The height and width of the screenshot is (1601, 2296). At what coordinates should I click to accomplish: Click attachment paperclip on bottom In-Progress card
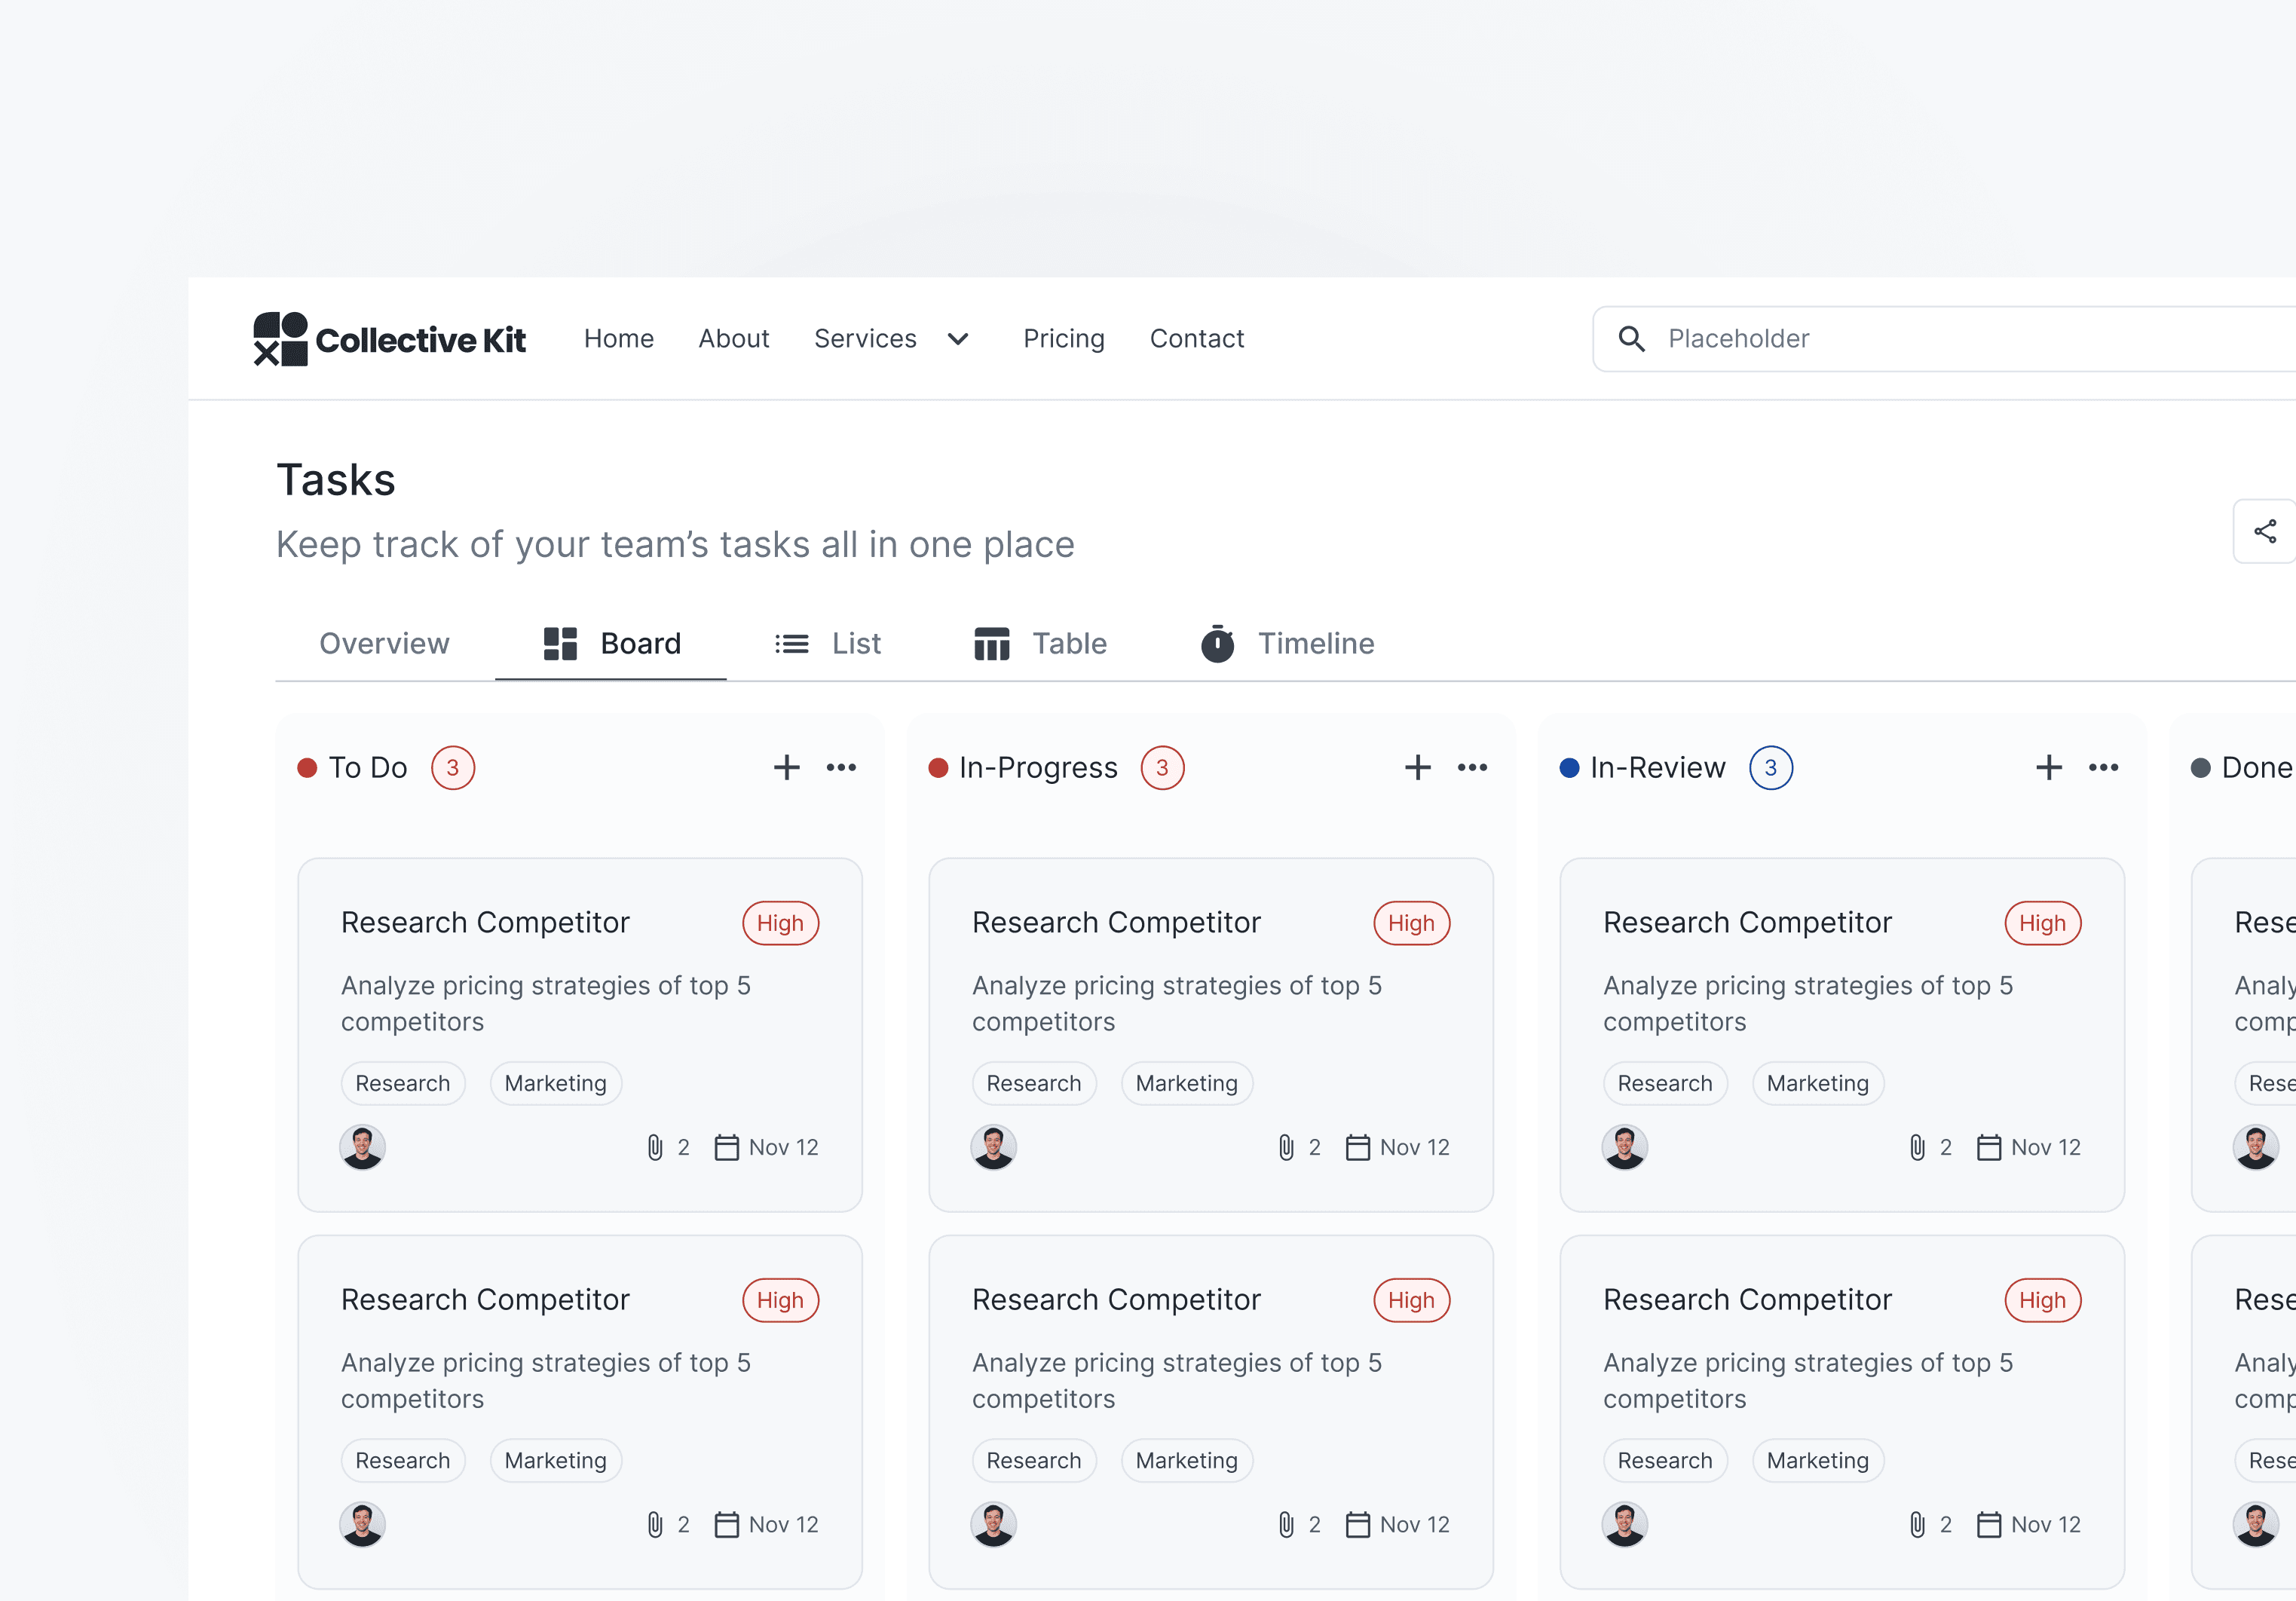click(1286, 1525)
